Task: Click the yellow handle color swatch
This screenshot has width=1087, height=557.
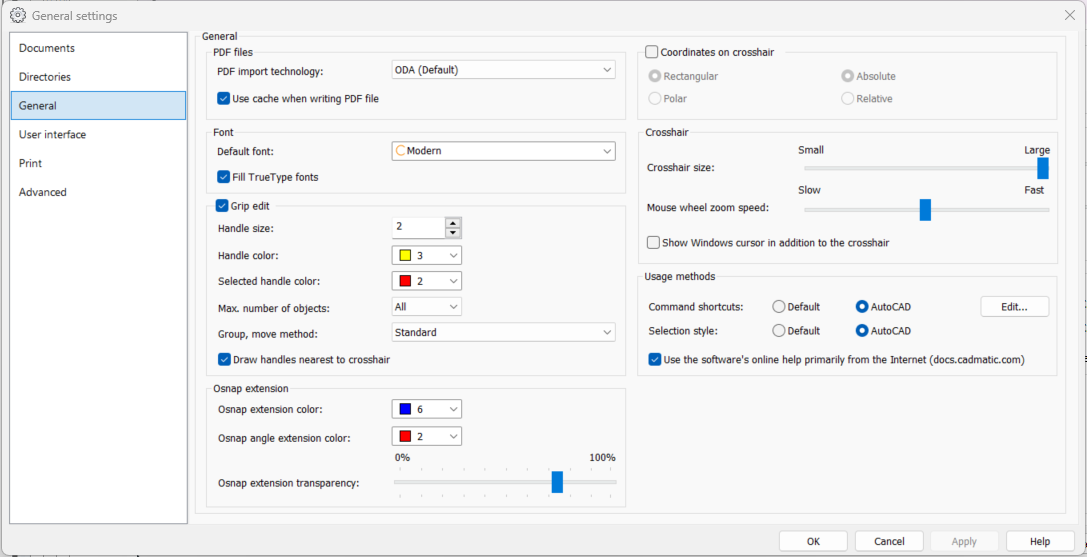Action: pos(405,256)
